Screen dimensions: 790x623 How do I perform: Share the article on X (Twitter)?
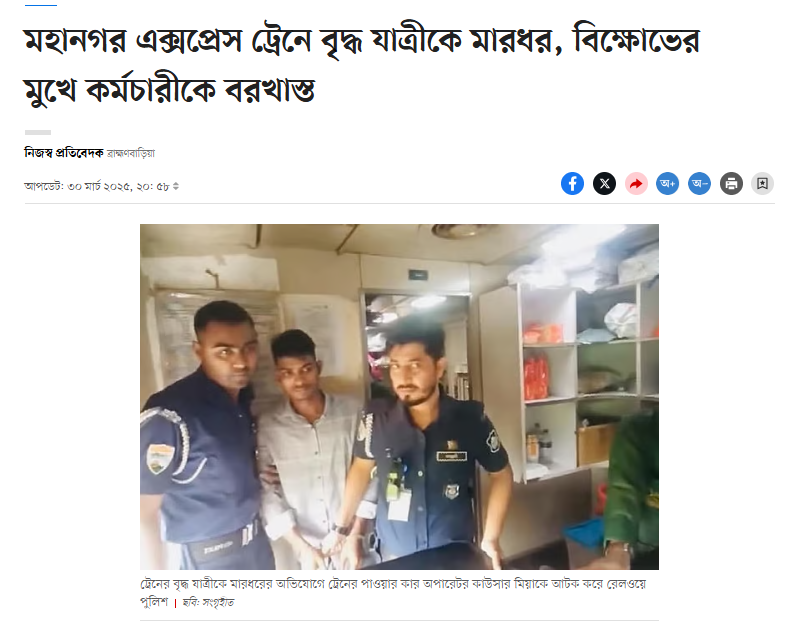(604, 183)
